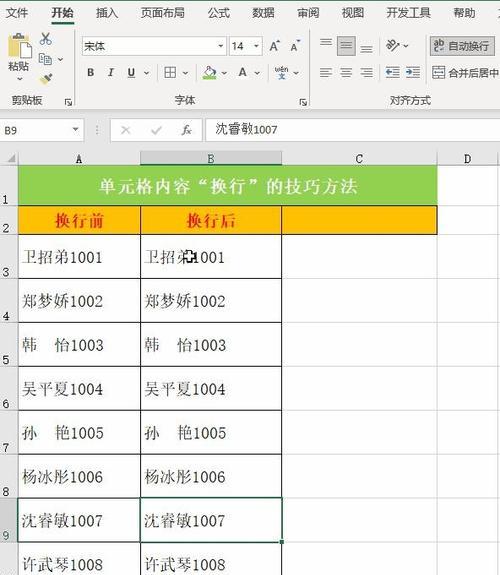Expand the underline style arrow
This screenshot has width=500, height=575.
coord(146,73)
